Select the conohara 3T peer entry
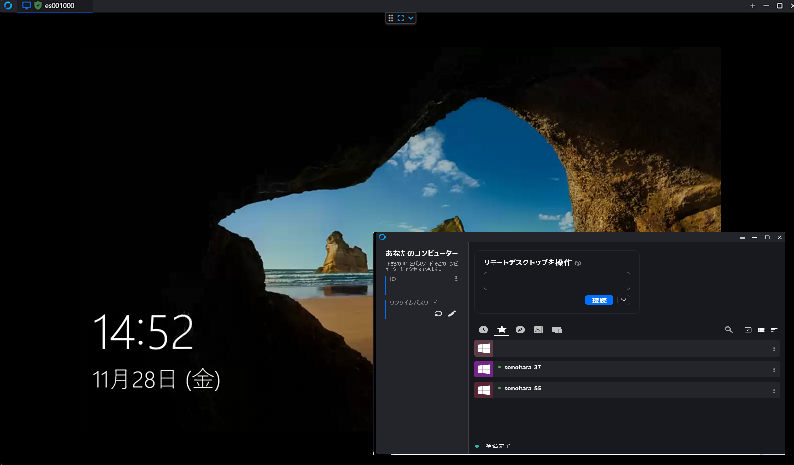 [x=627, y=369]
